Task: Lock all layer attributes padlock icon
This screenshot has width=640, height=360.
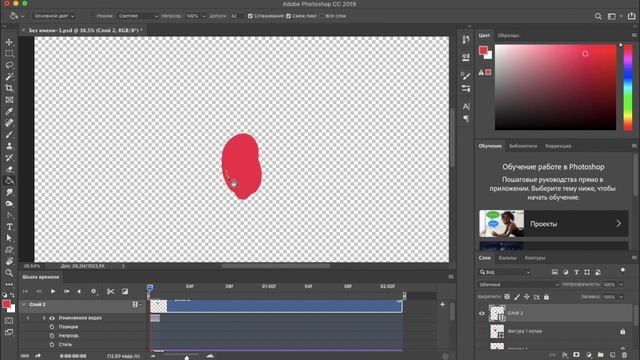Action: [x=547, y=297]
